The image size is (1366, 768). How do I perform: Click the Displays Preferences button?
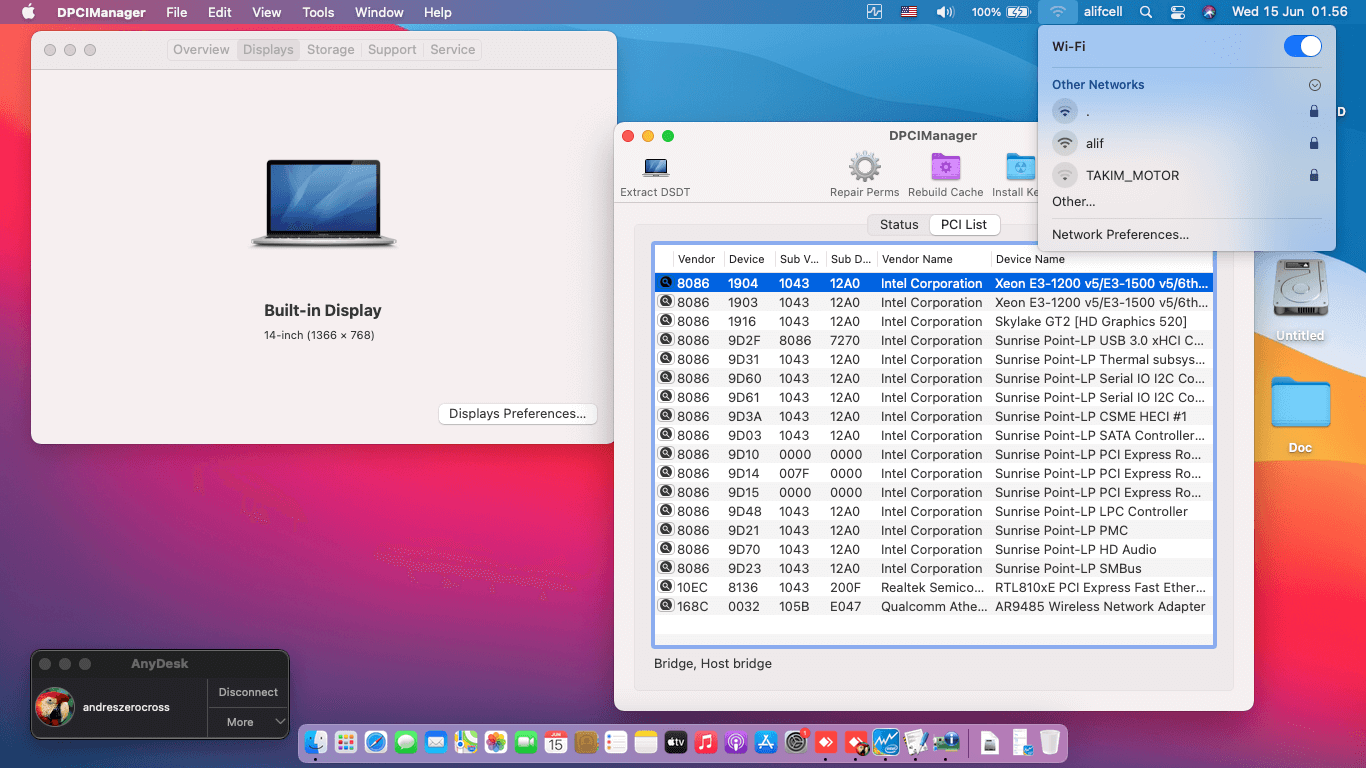pyautogui.click(x=517, y=413)
